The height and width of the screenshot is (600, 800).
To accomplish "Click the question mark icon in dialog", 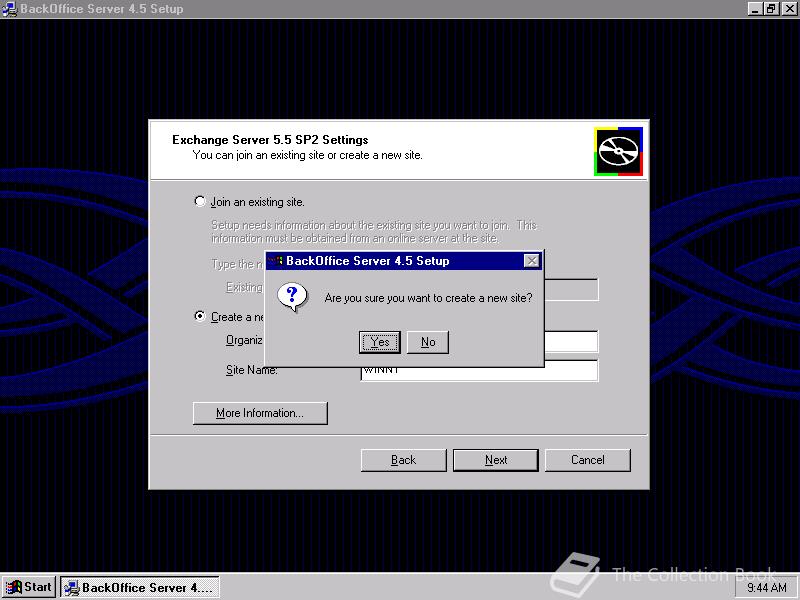I will 292,297.
